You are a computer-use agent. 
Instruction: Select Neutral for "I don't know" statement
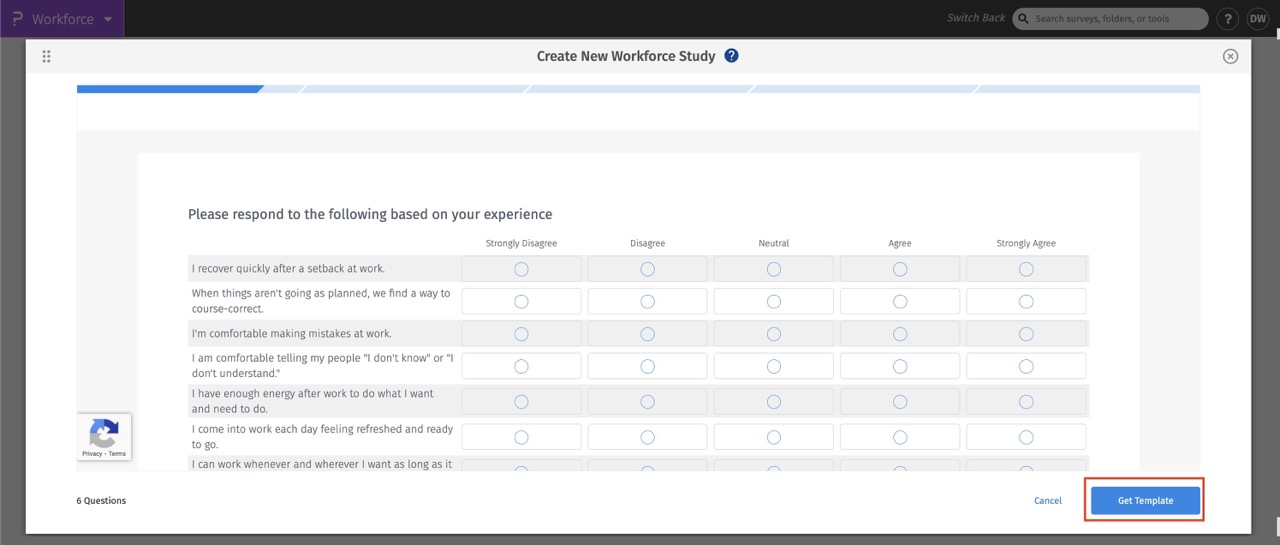point(774,366)
